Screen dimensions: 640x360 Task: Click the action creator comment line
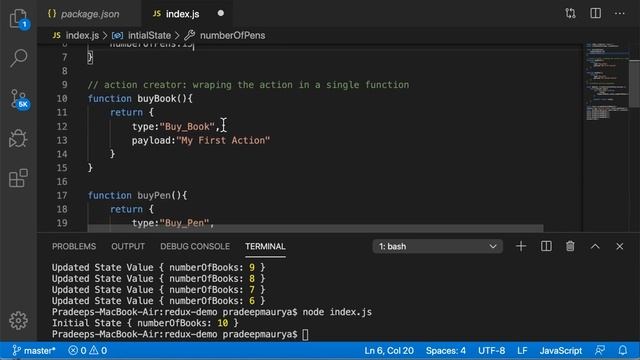point(248,84)
